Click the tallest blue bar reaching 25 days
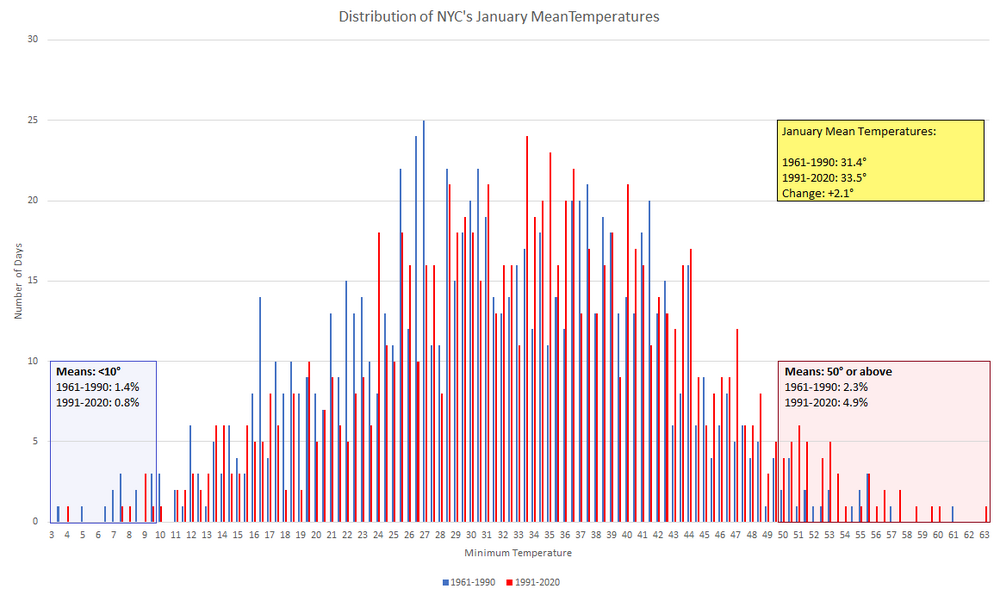This screenshot has width=1000, height=595. click(x=423, y=321)
